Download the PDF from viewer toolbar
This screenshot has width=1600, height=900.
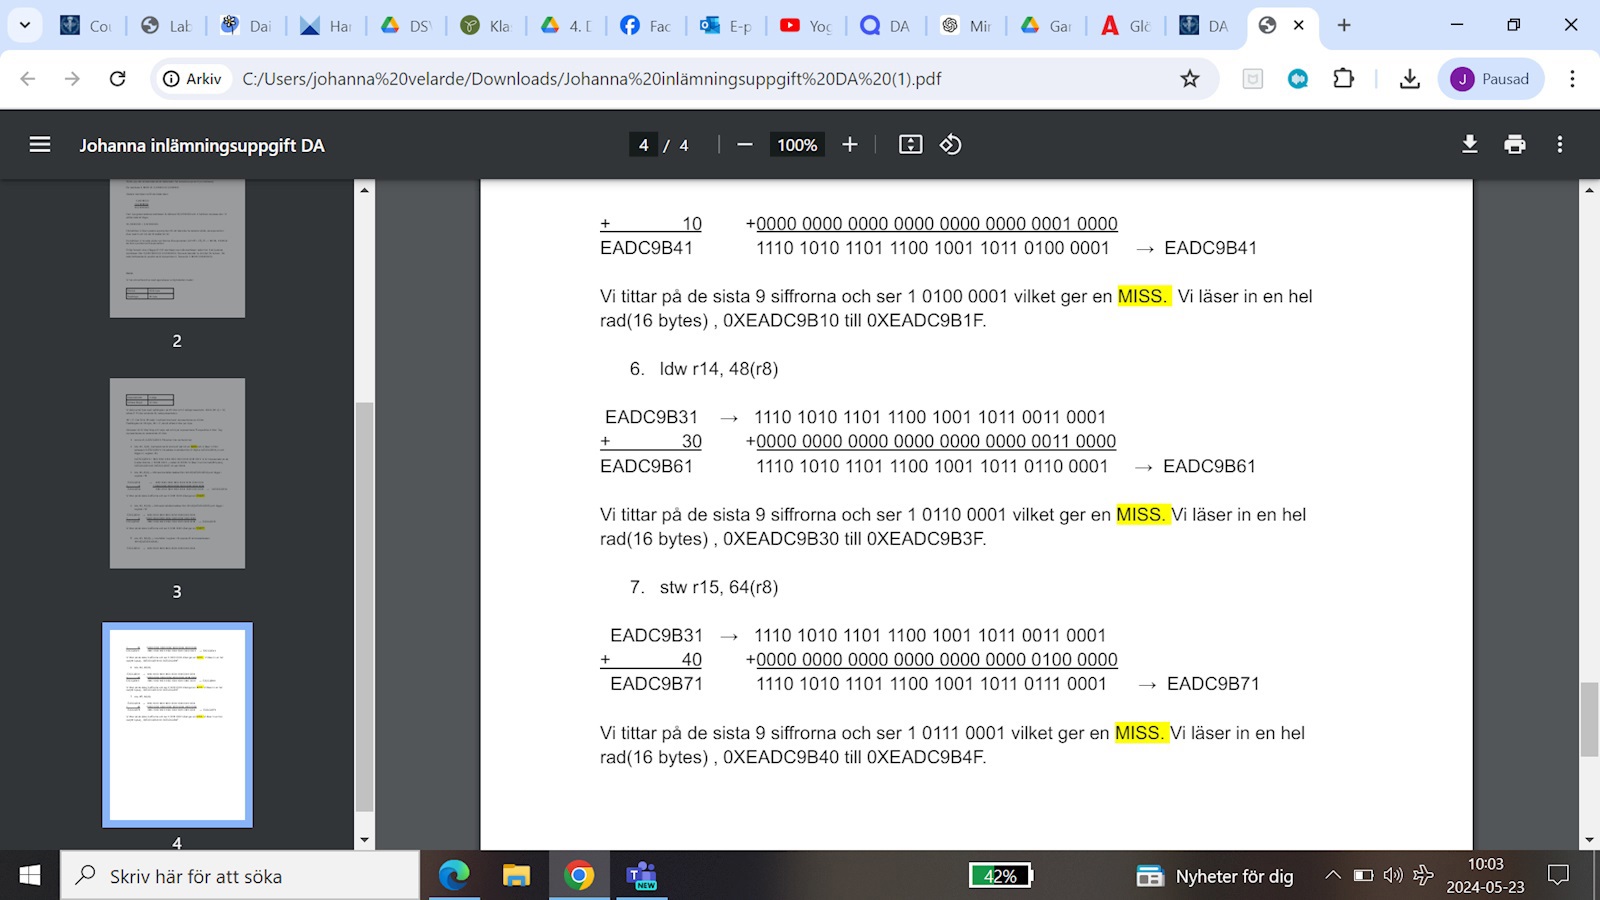coord(1469,145)
